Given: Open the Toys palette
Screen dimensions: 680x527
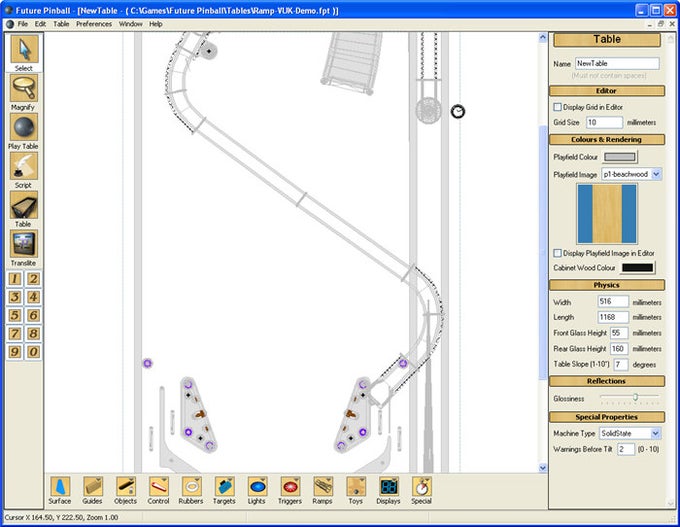Looking at the screenshot, I should (x=356, y=487).
